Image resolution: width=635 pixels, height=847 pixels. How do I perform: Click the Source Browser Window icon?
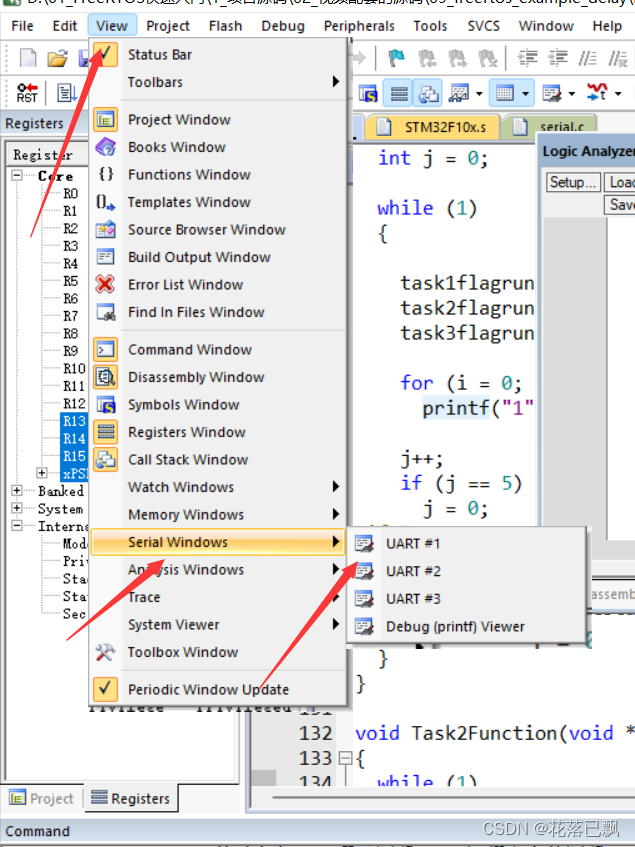click(x=105, y=229)
